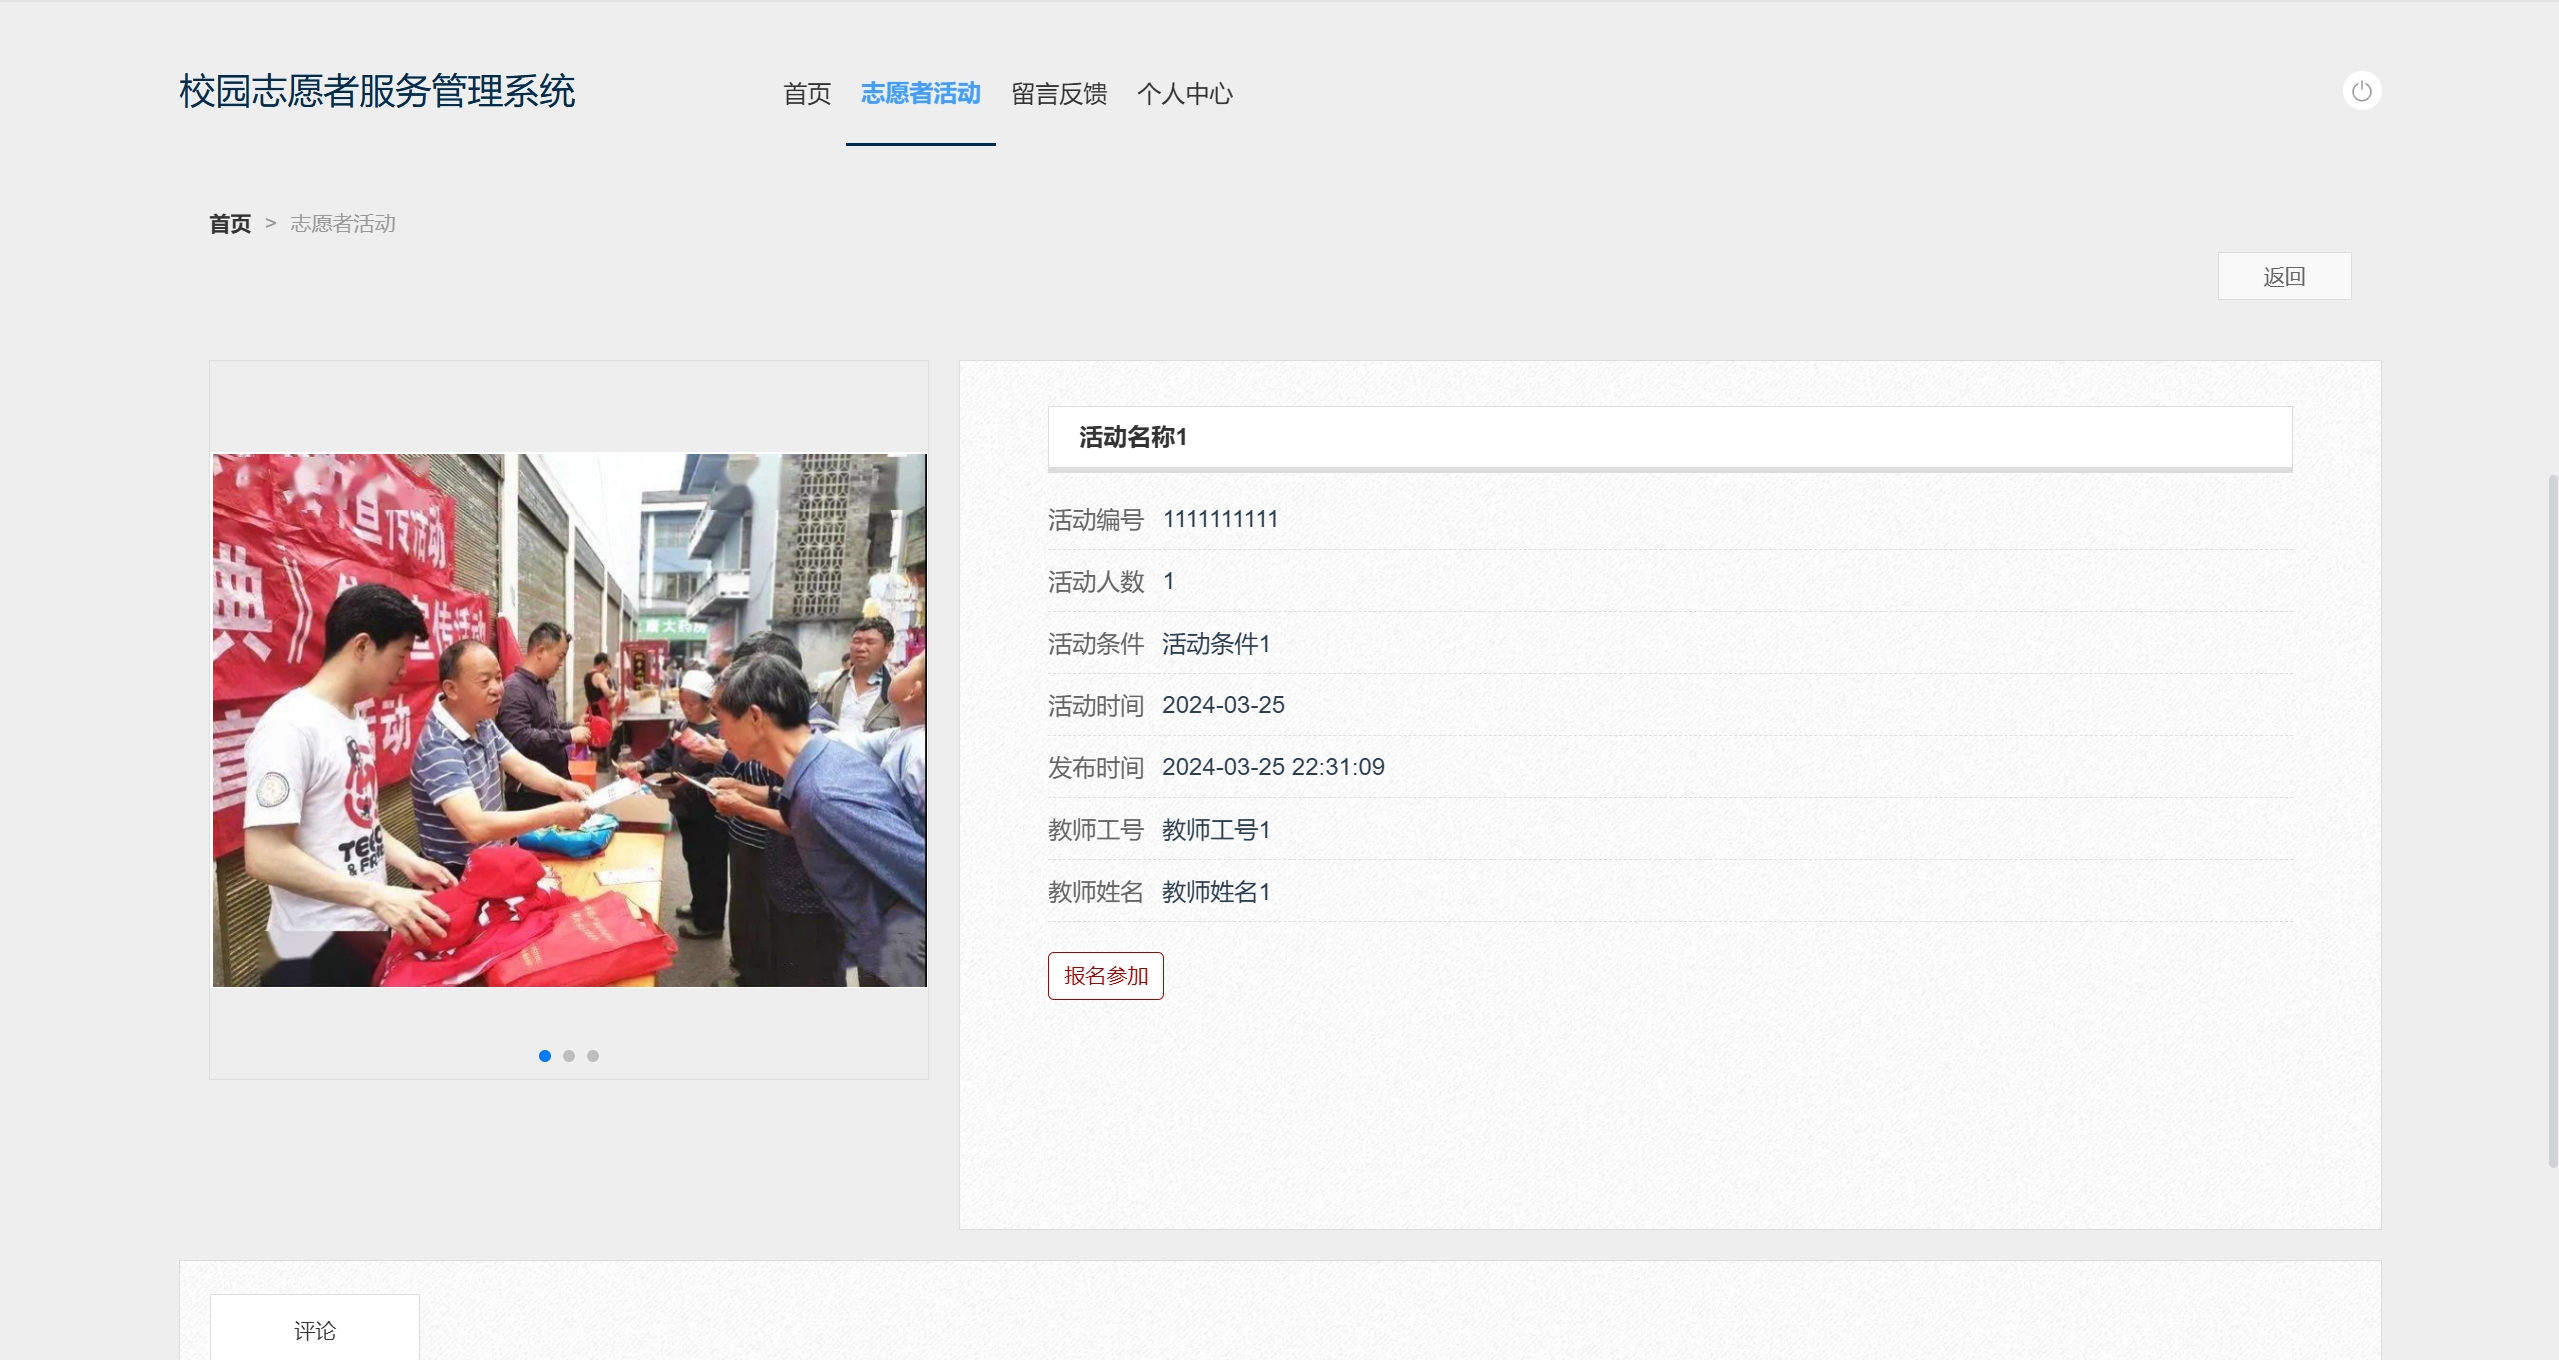Click the 报名参加 sign-up button
The height and width of the screenshot is (1360, 2559).
1106,975
